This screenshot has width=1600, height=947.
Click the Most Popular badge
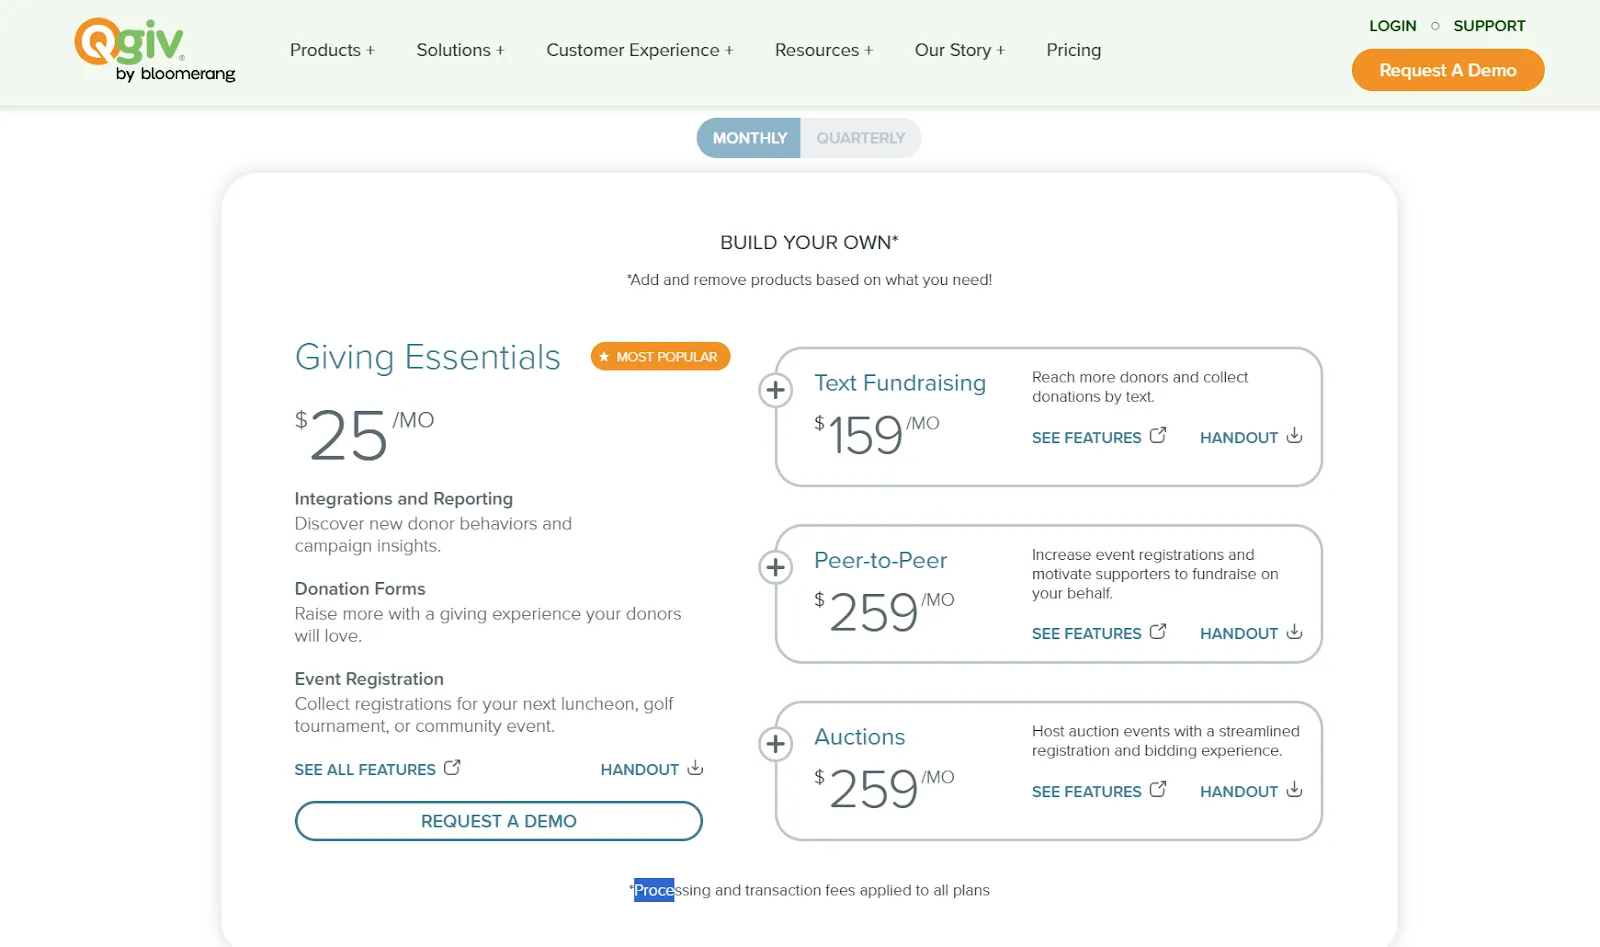coord(660,356)
